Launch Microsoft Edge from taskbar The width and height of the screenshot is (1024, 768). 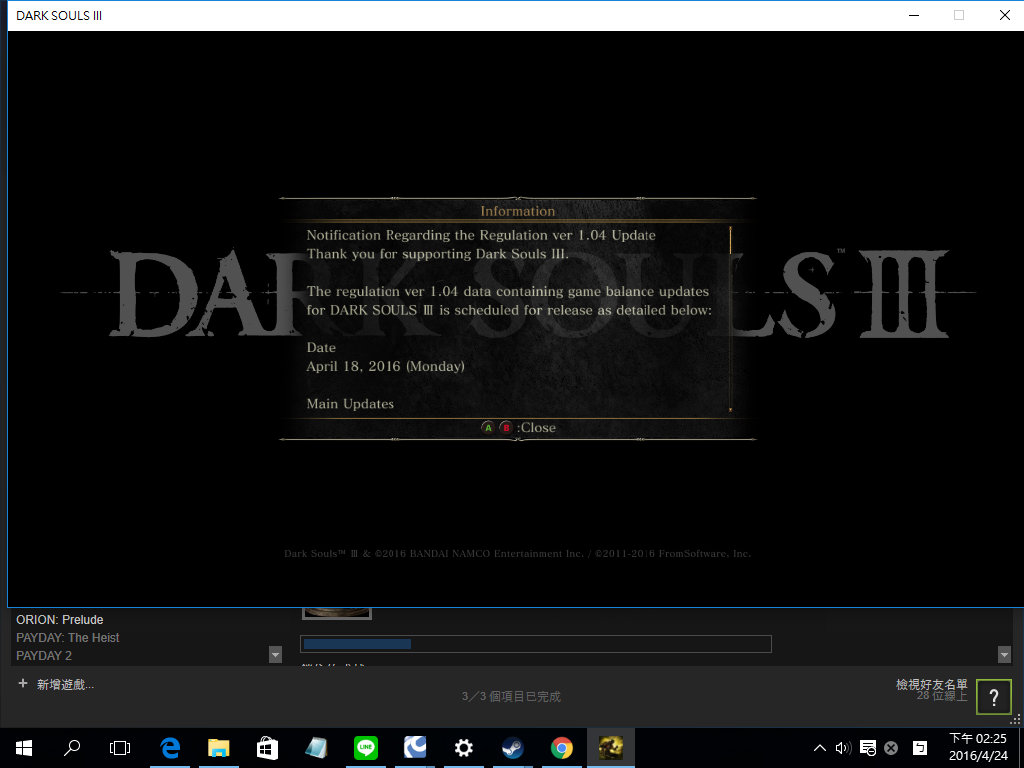pos(170,748)
